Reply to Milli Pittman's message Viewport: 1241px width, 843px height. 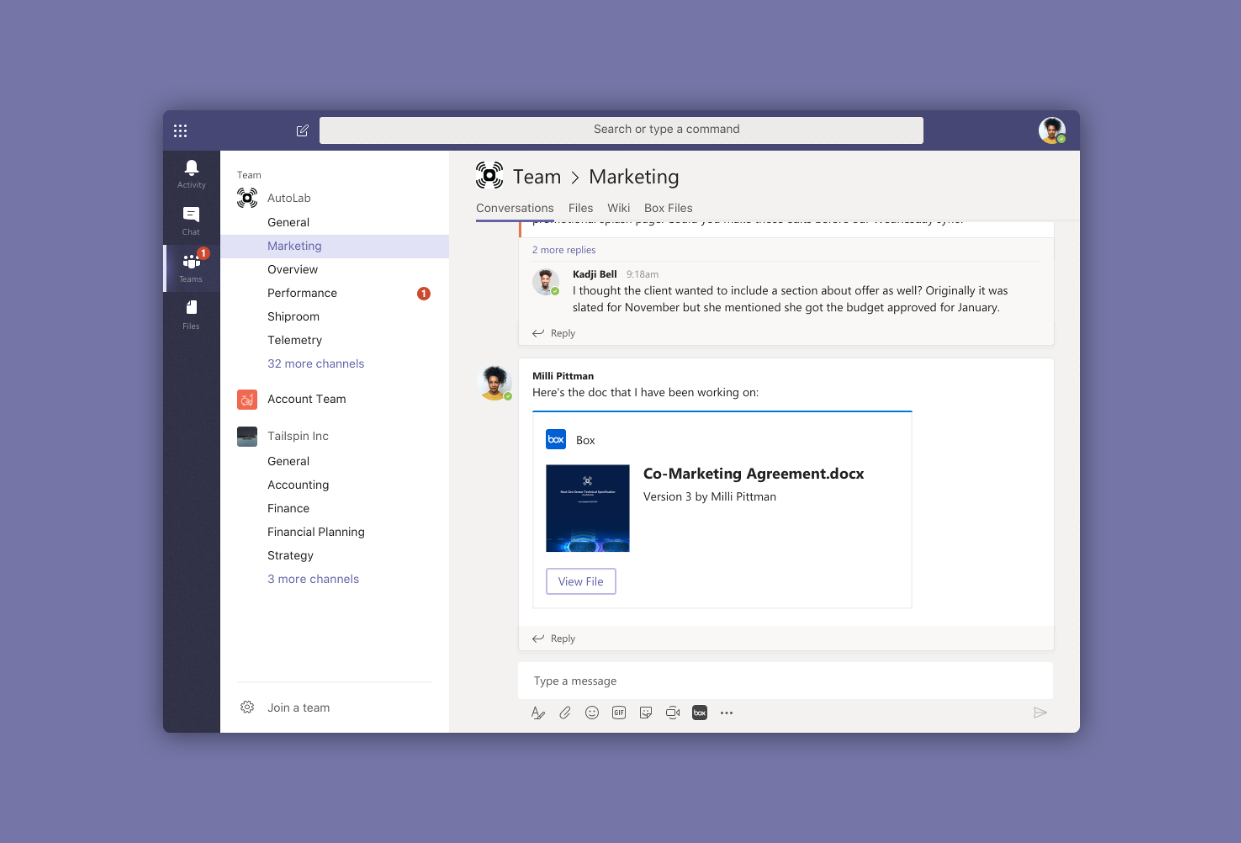(562, 638)
